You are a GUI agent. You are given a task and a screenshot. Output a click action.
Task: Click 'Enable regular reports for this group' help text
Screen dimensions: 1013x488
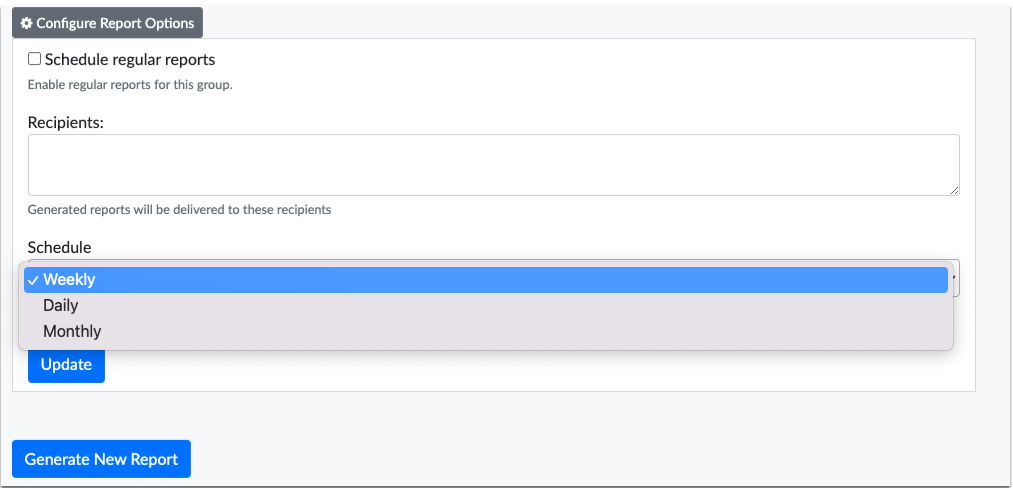130,85
